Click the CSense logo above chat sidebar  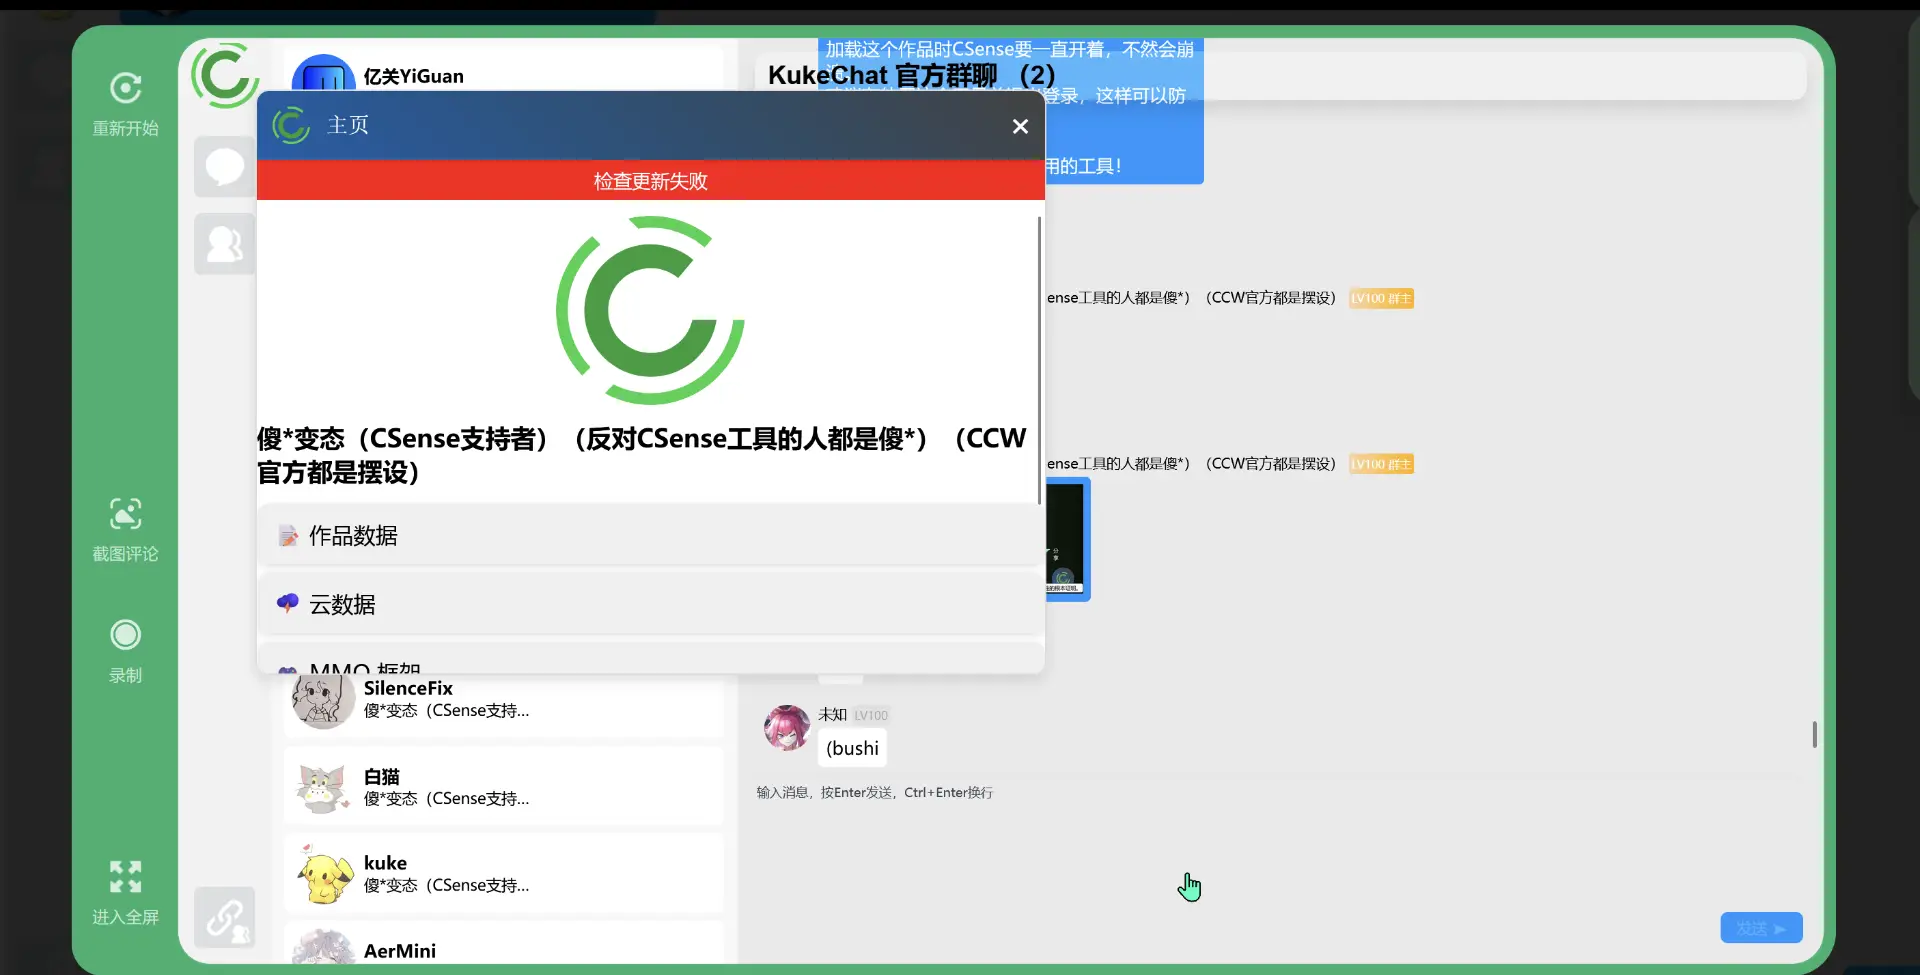coord(225,75)
